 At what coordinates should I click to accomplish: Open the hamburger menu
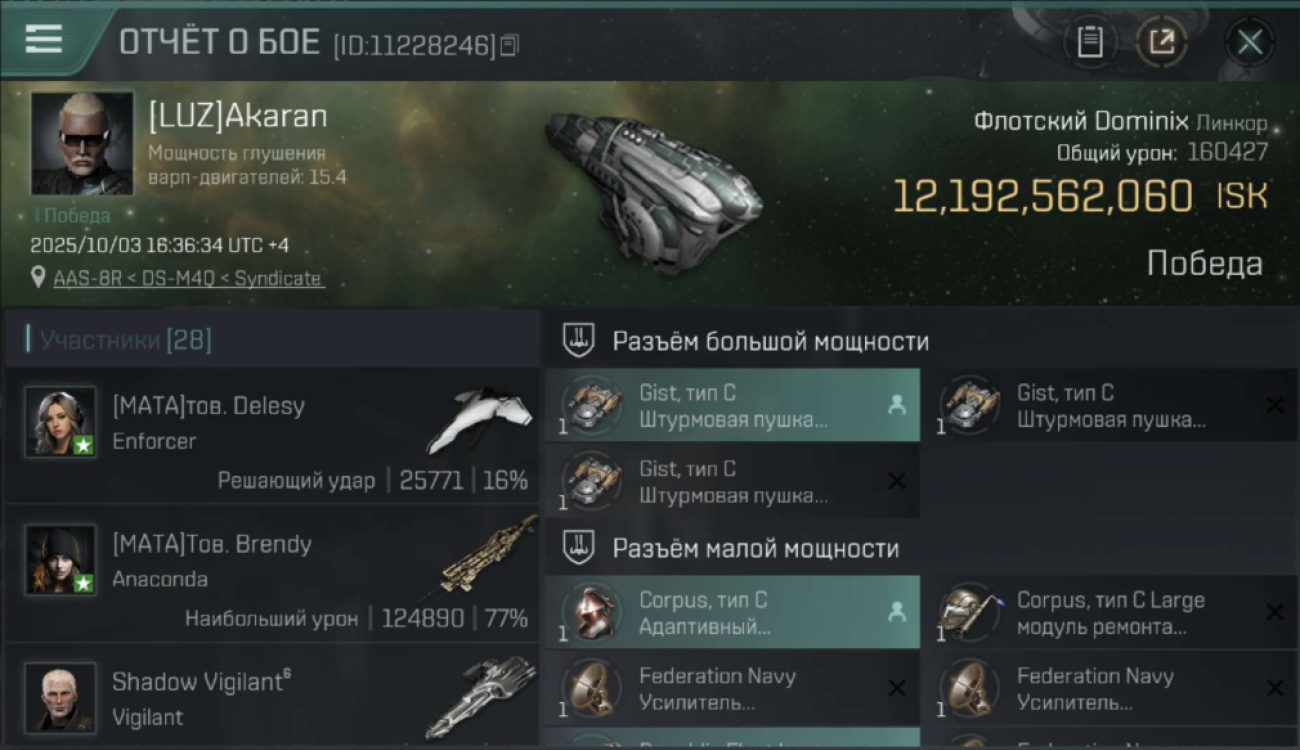tap(44, 39)
